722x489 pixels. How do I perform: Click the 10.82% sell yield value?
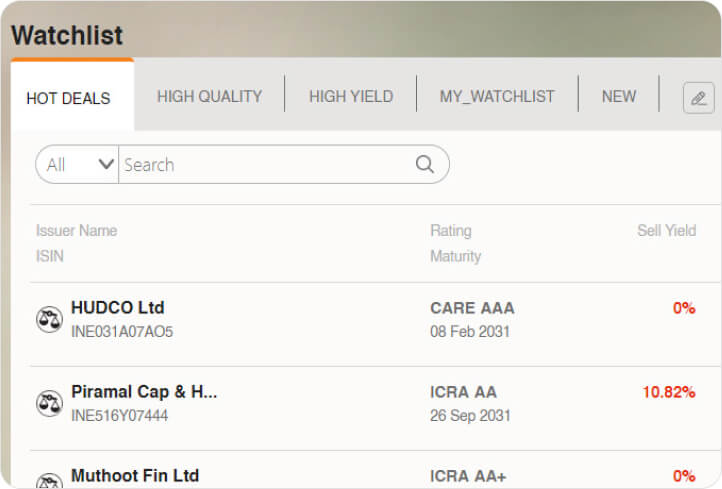[x=668, y=392]
